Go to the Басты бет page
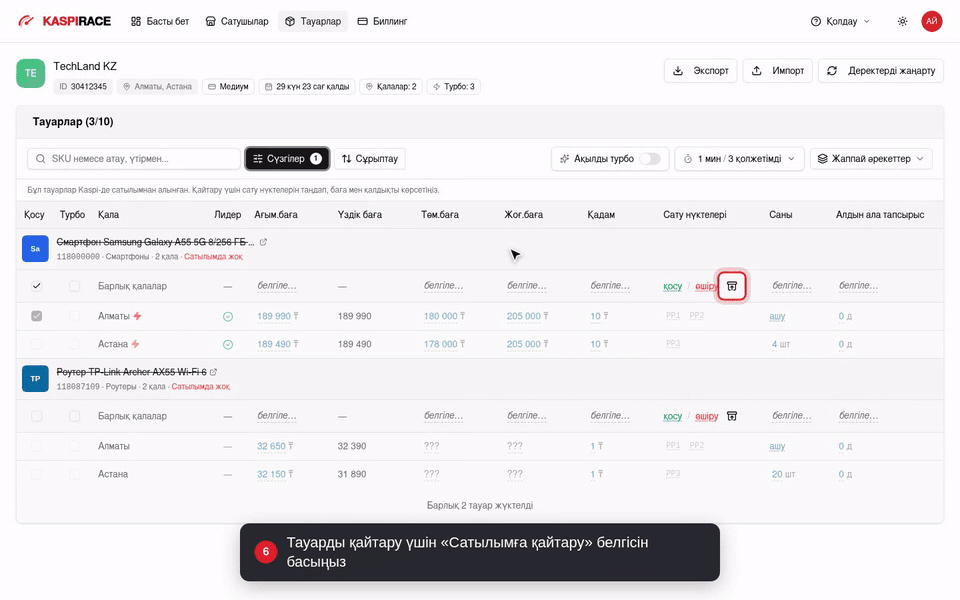960x600 pixels. point(160,21)
